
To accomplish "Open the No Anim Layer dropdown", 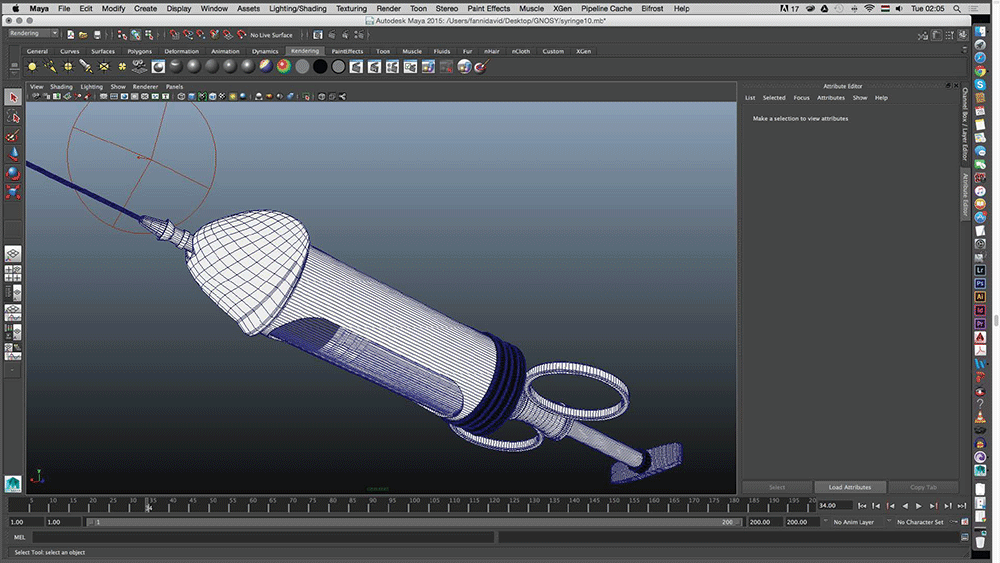I will point(853,522).
